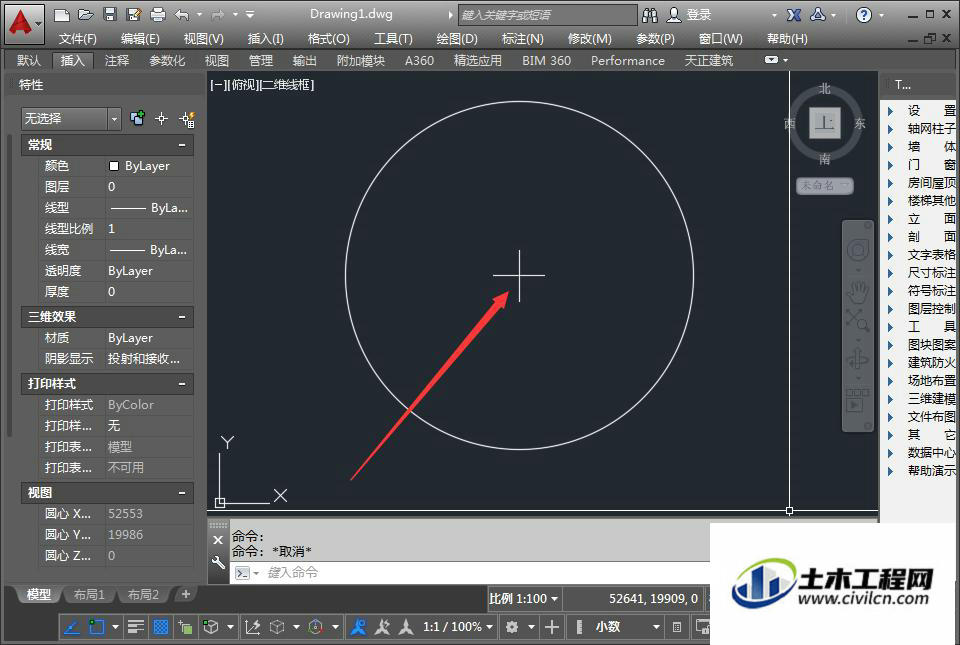This screenshot has width=960, height=645.
Task: Collapse the 常规 section in Properties
Action: [182, 145]
